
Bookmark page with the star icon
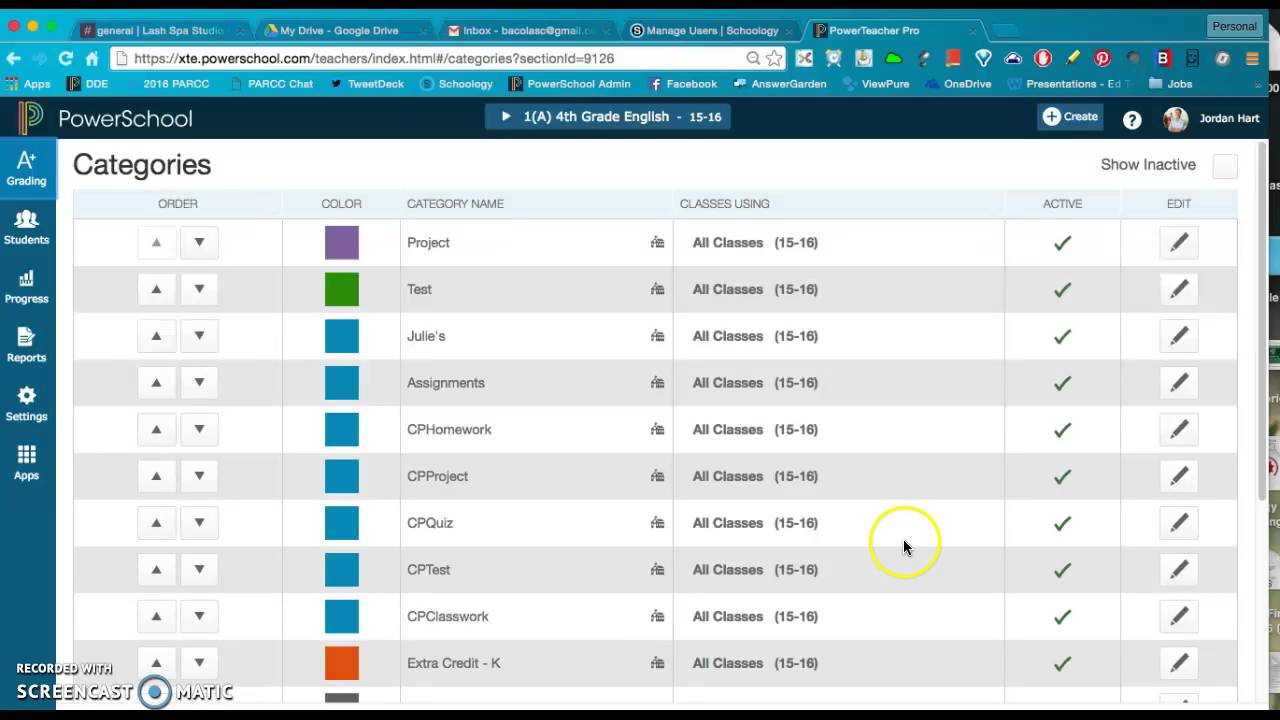(774, 58)
